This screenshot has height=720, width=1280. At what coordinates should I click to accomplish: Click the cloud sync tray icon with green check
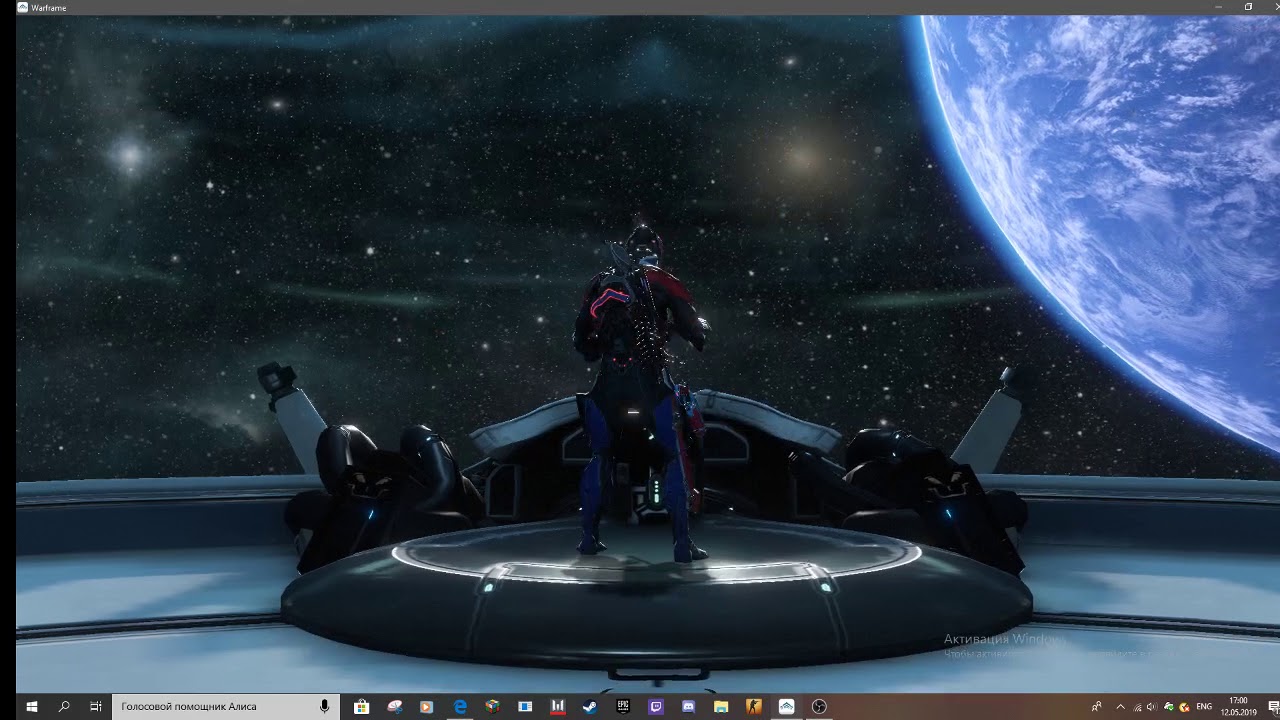click(x=1169, y=707)
